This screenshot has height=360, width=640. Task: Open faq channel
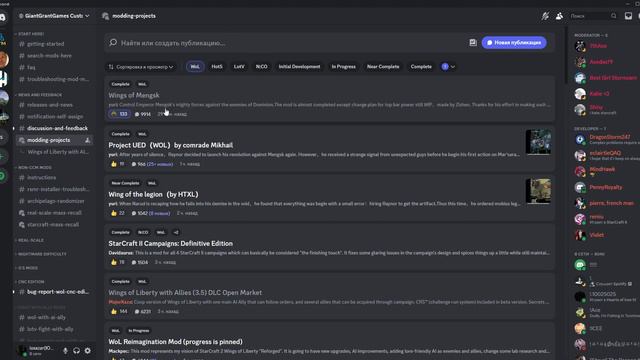coord(54,67)
